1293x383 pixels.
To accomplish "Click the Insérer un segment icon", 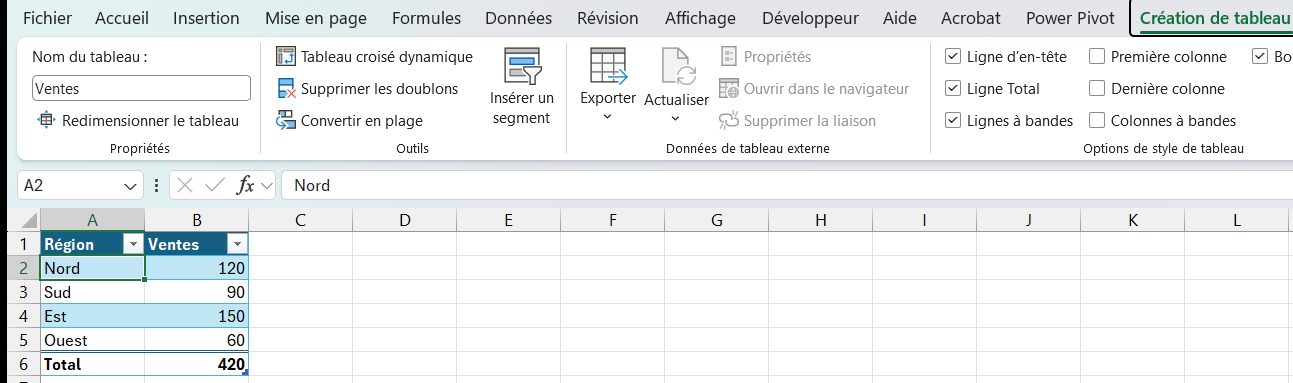I will coord(522,66).
